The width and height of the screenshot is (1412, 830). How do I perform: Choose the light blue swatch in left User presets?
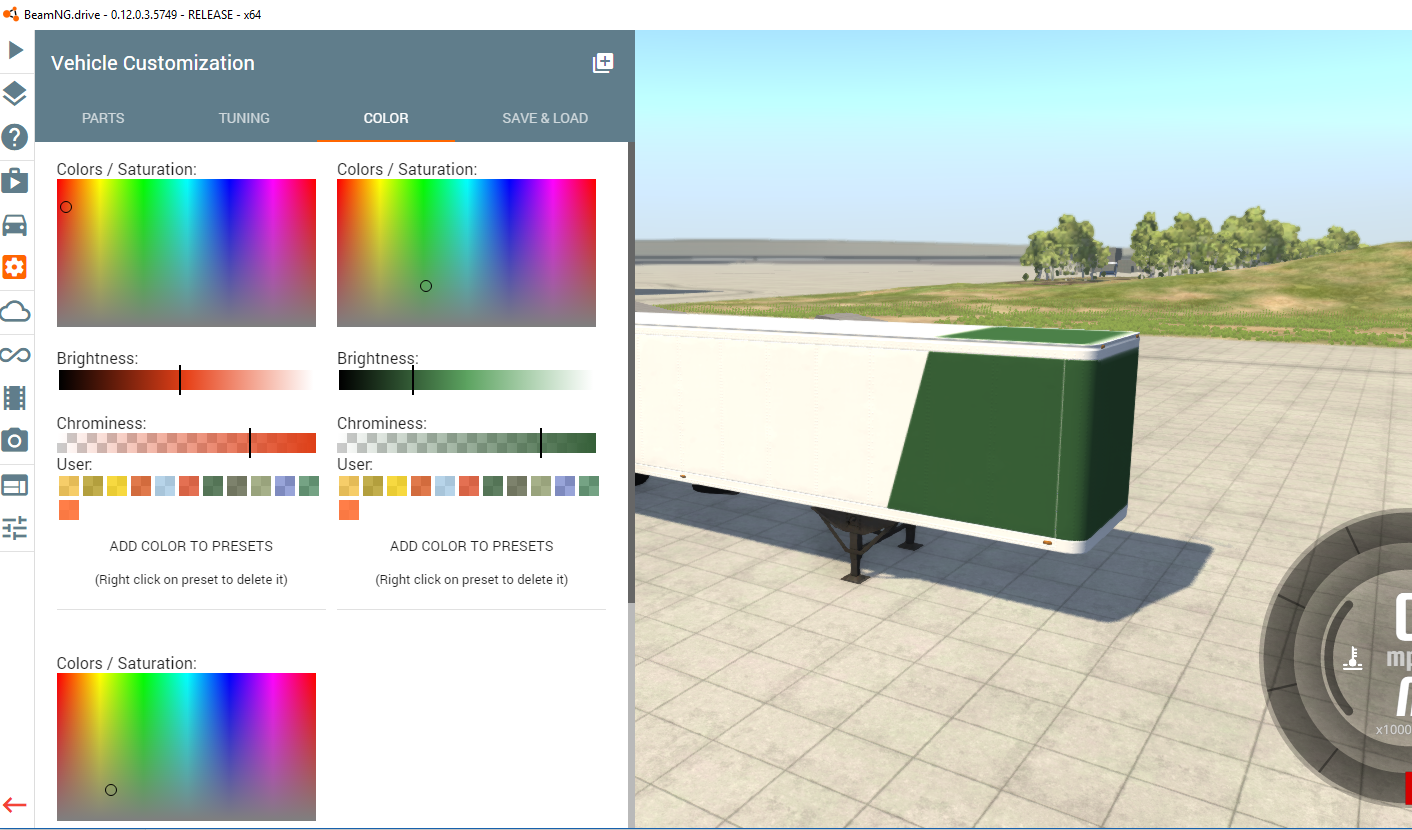[164, 486]
